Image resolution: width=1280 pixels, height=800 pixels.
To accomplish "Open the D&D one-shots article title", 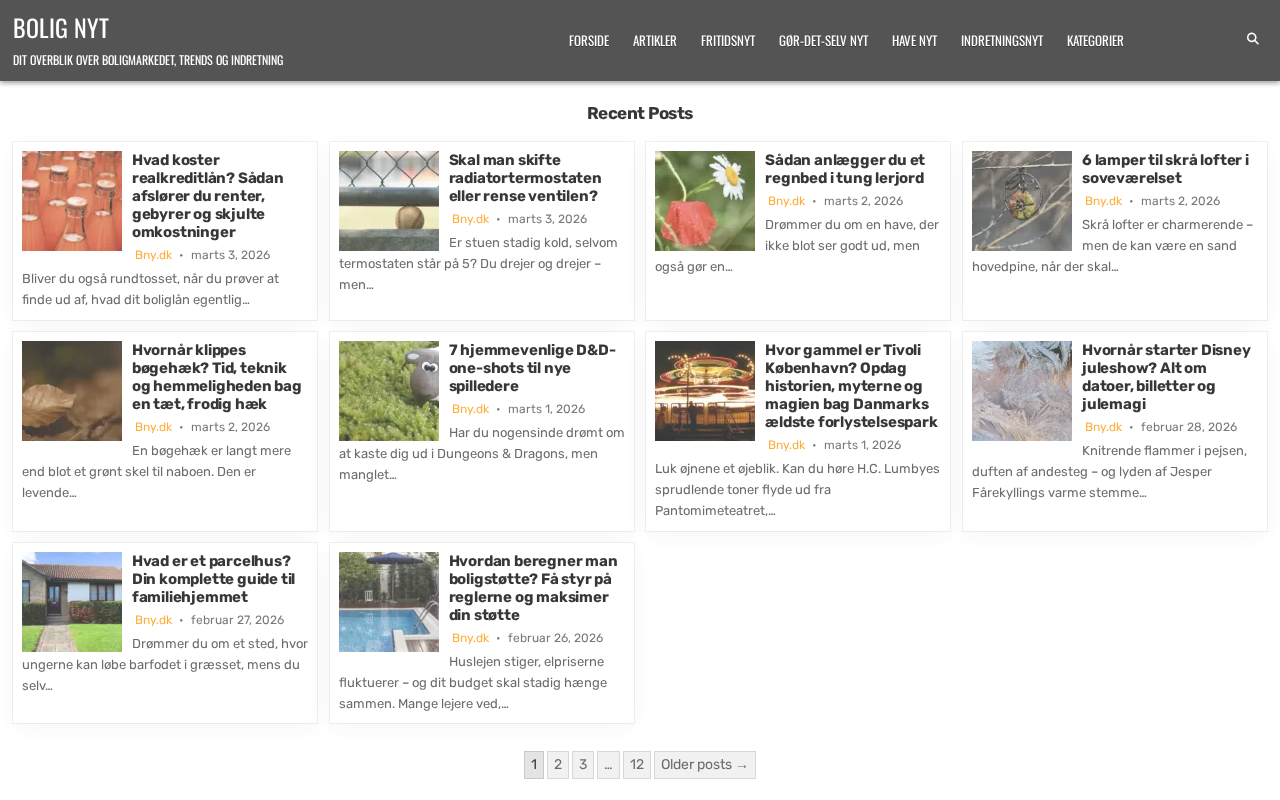I will [x=532, y=368].
